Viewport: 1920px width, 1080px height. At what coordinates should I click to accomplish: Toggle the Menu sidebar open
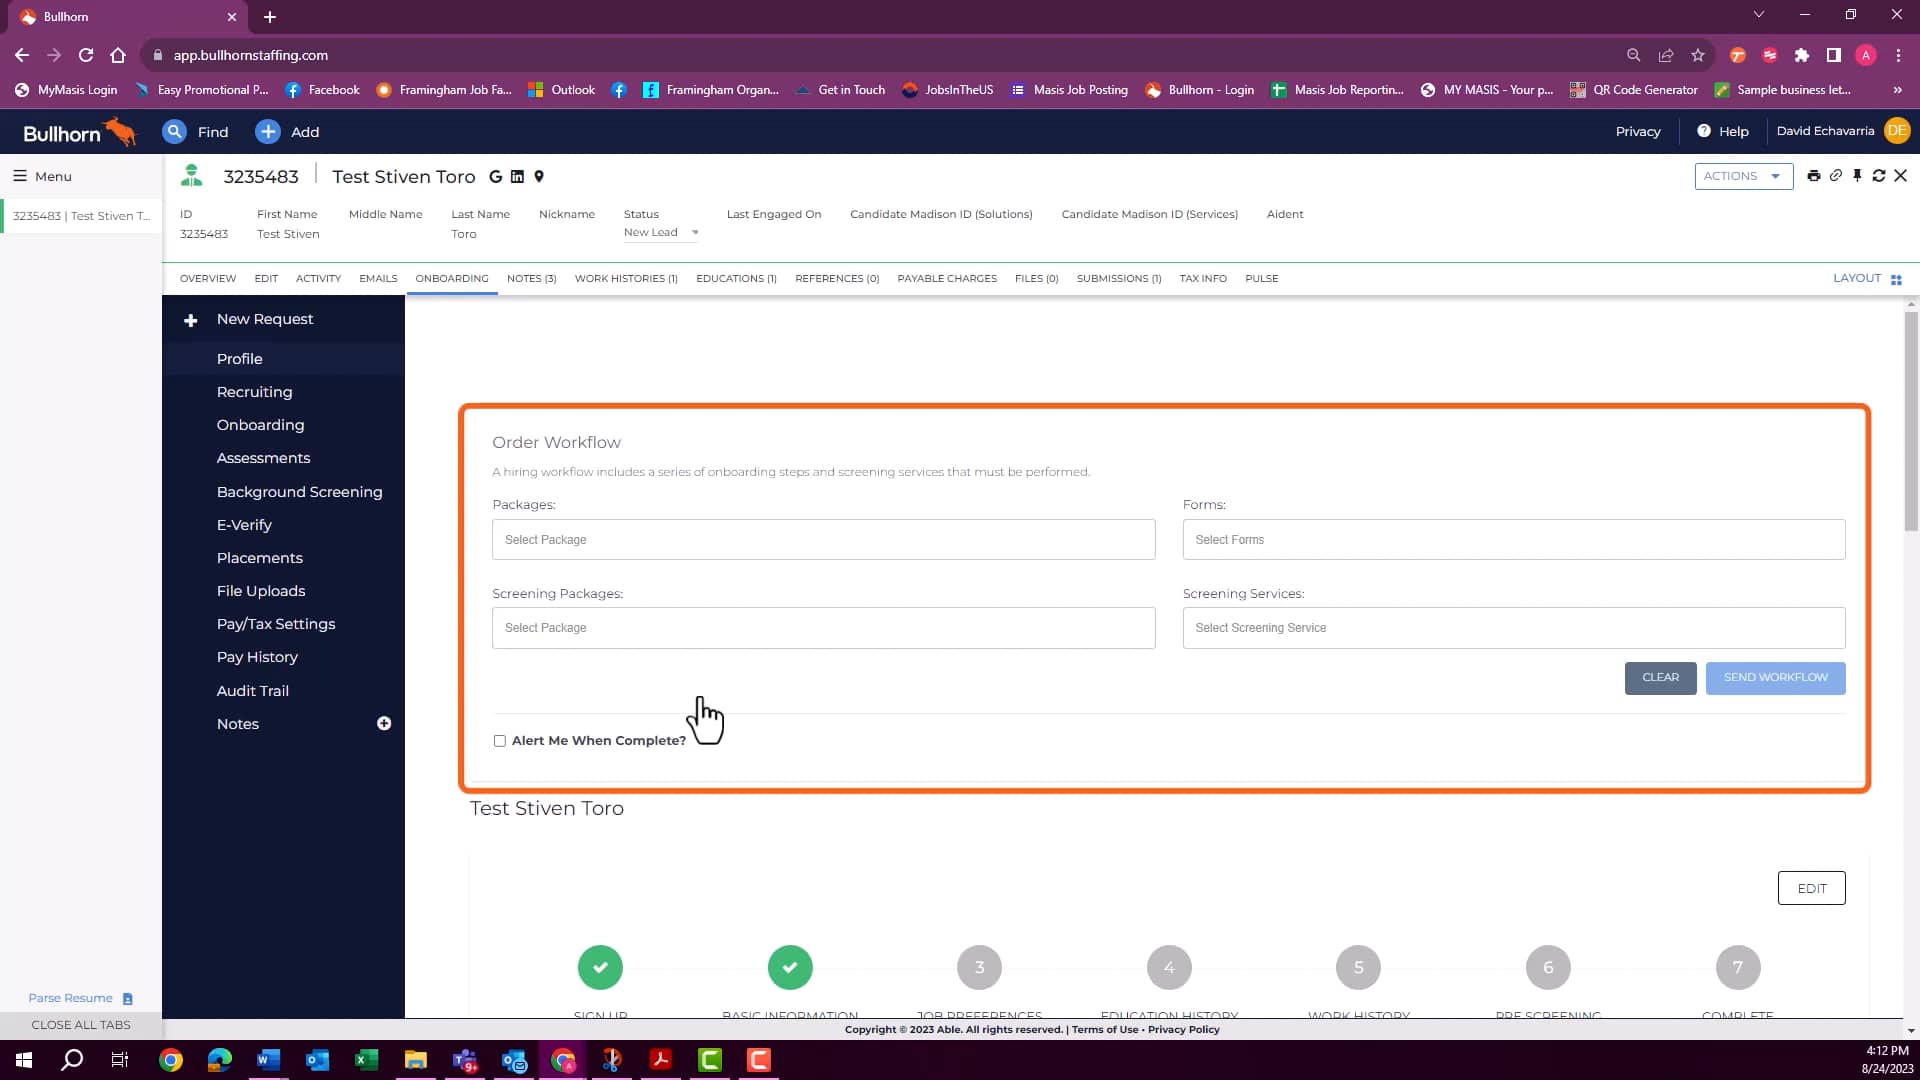tap(22, 176)
